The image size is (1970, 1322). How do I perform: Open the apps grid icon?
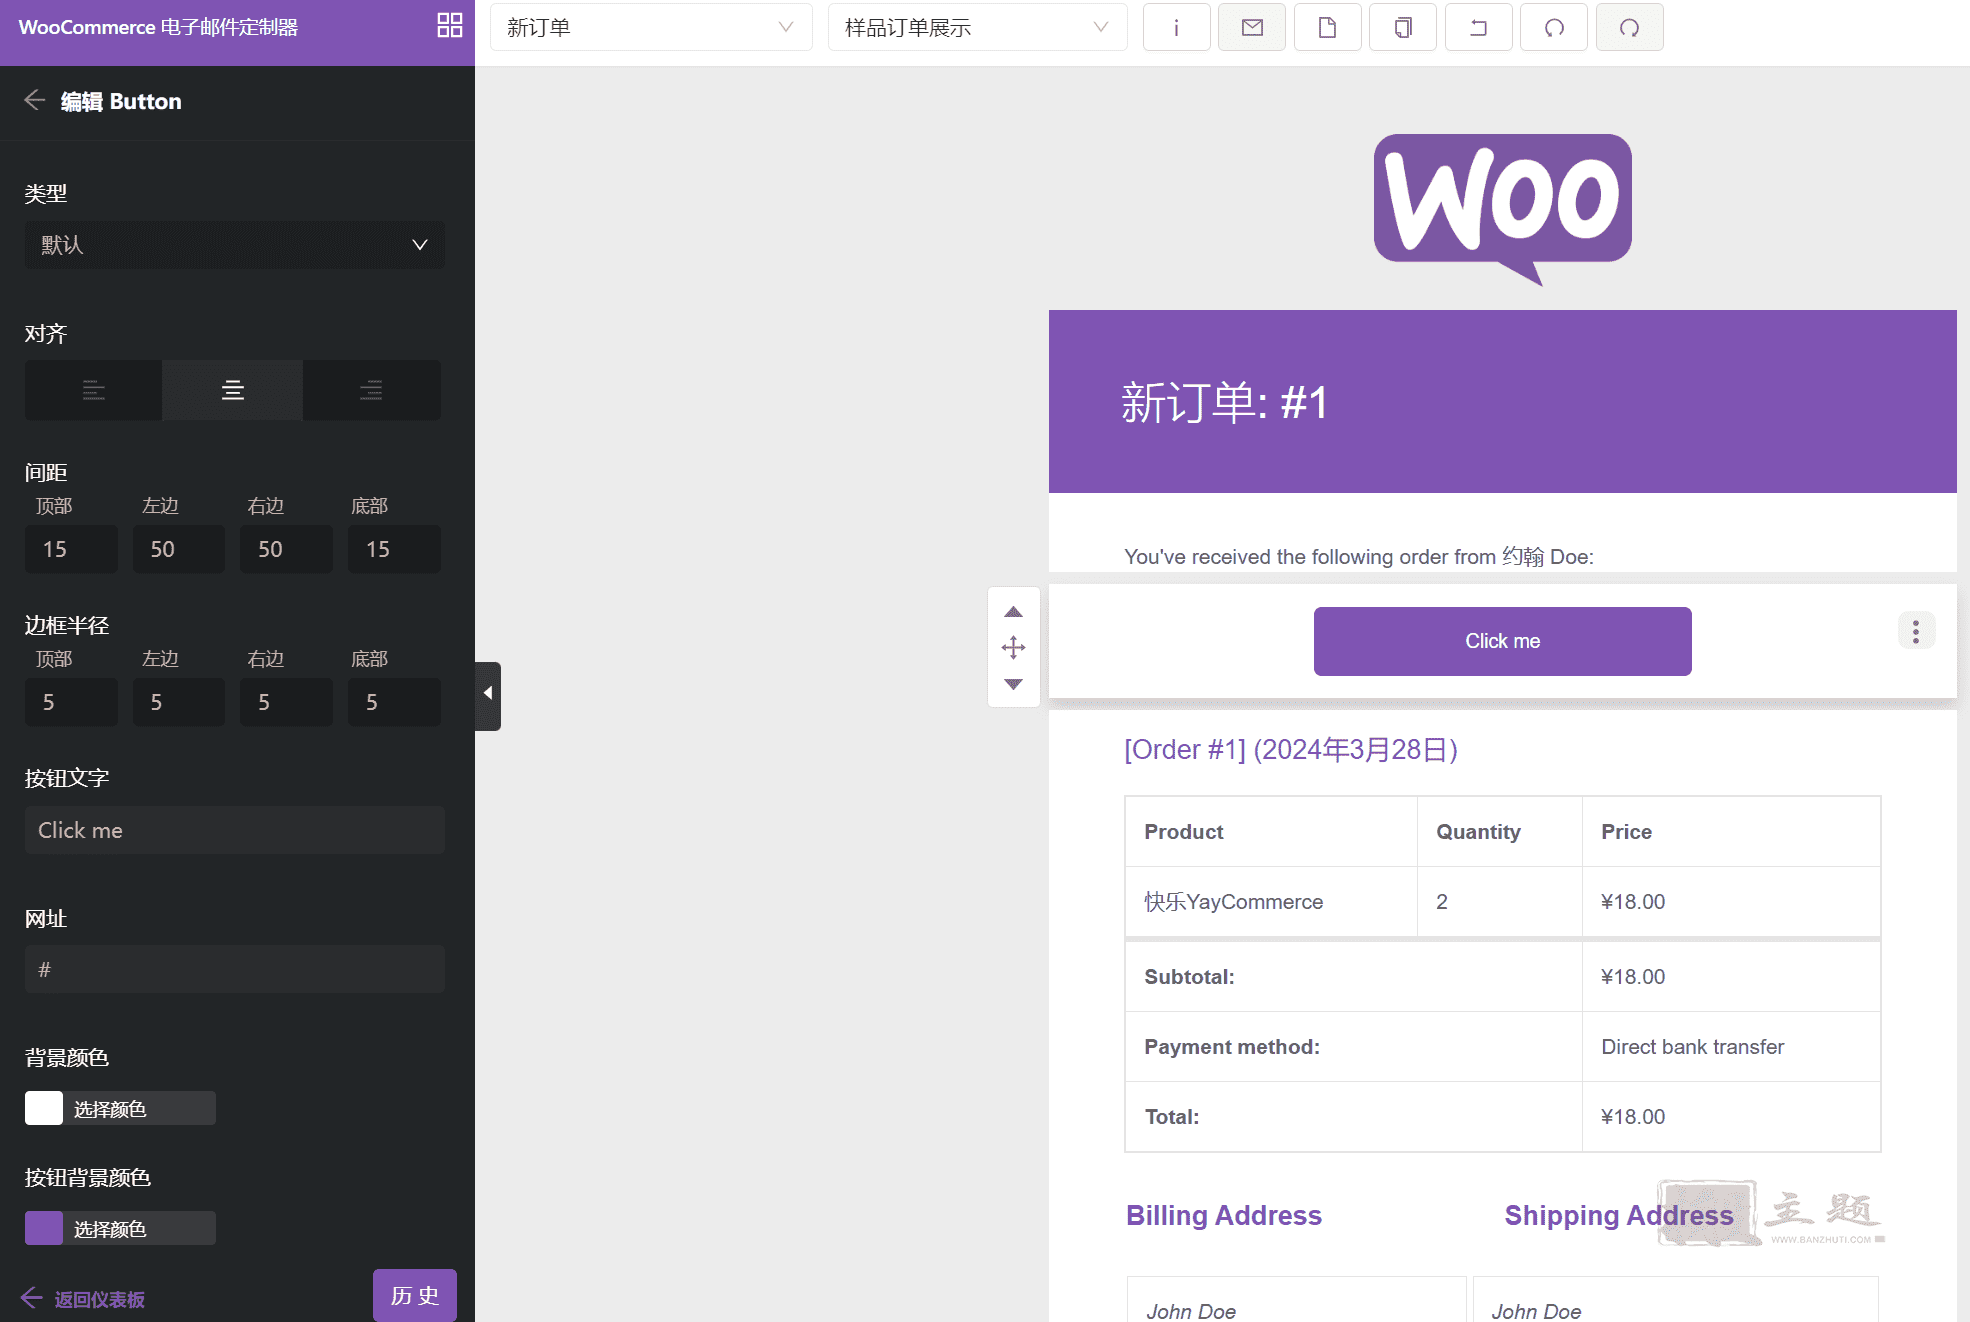click(x=450, y=26)
